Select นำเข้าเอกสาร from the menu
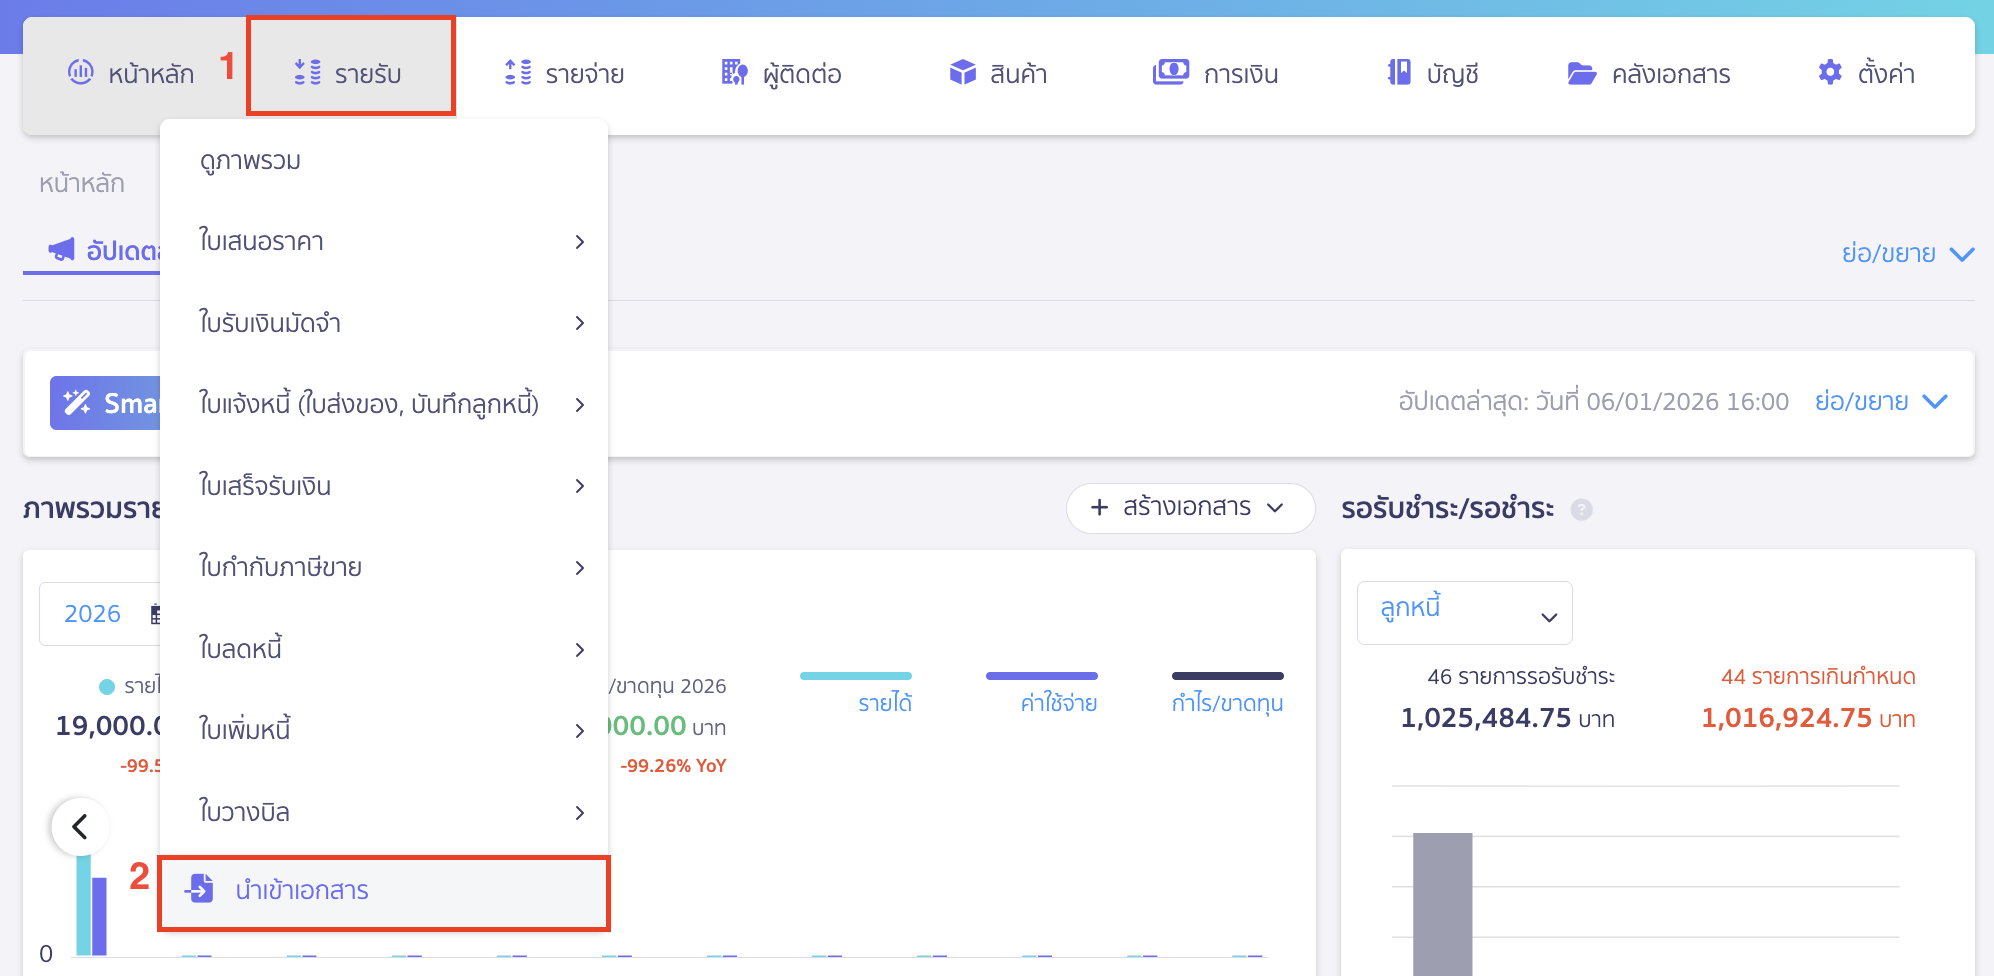 (x=302, y=890)
